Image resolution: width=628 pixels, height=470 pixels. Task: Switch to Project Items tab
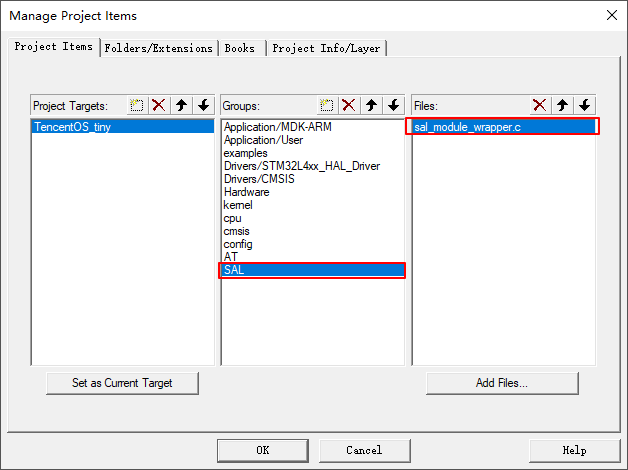point(54,47)
